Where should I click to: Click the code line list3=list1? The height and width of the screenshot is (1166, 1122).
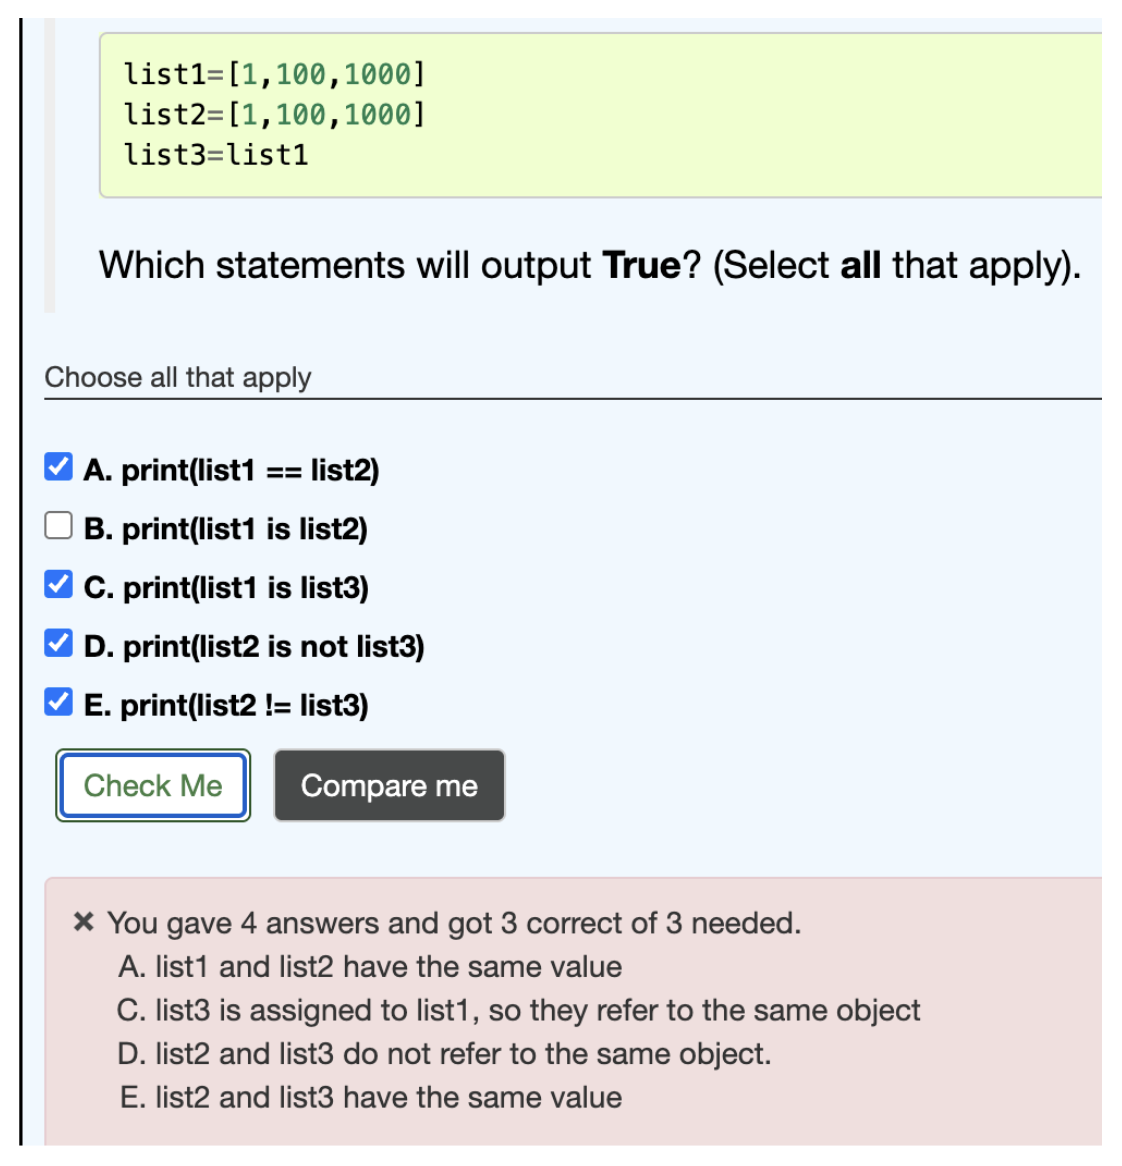(216, 155)
